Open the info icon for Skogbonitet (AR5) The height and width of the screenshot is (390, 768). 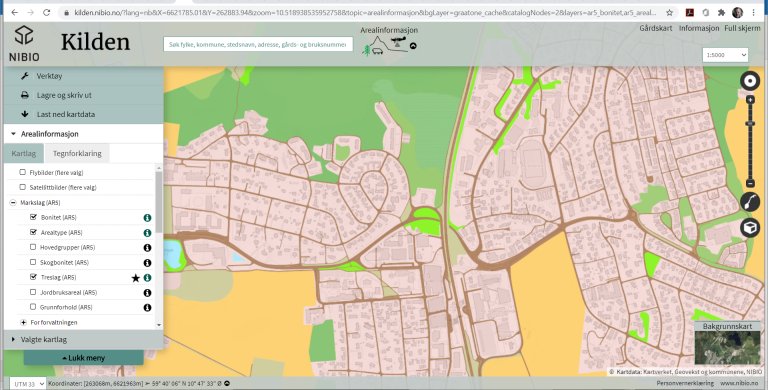click(x=147, y=263)
